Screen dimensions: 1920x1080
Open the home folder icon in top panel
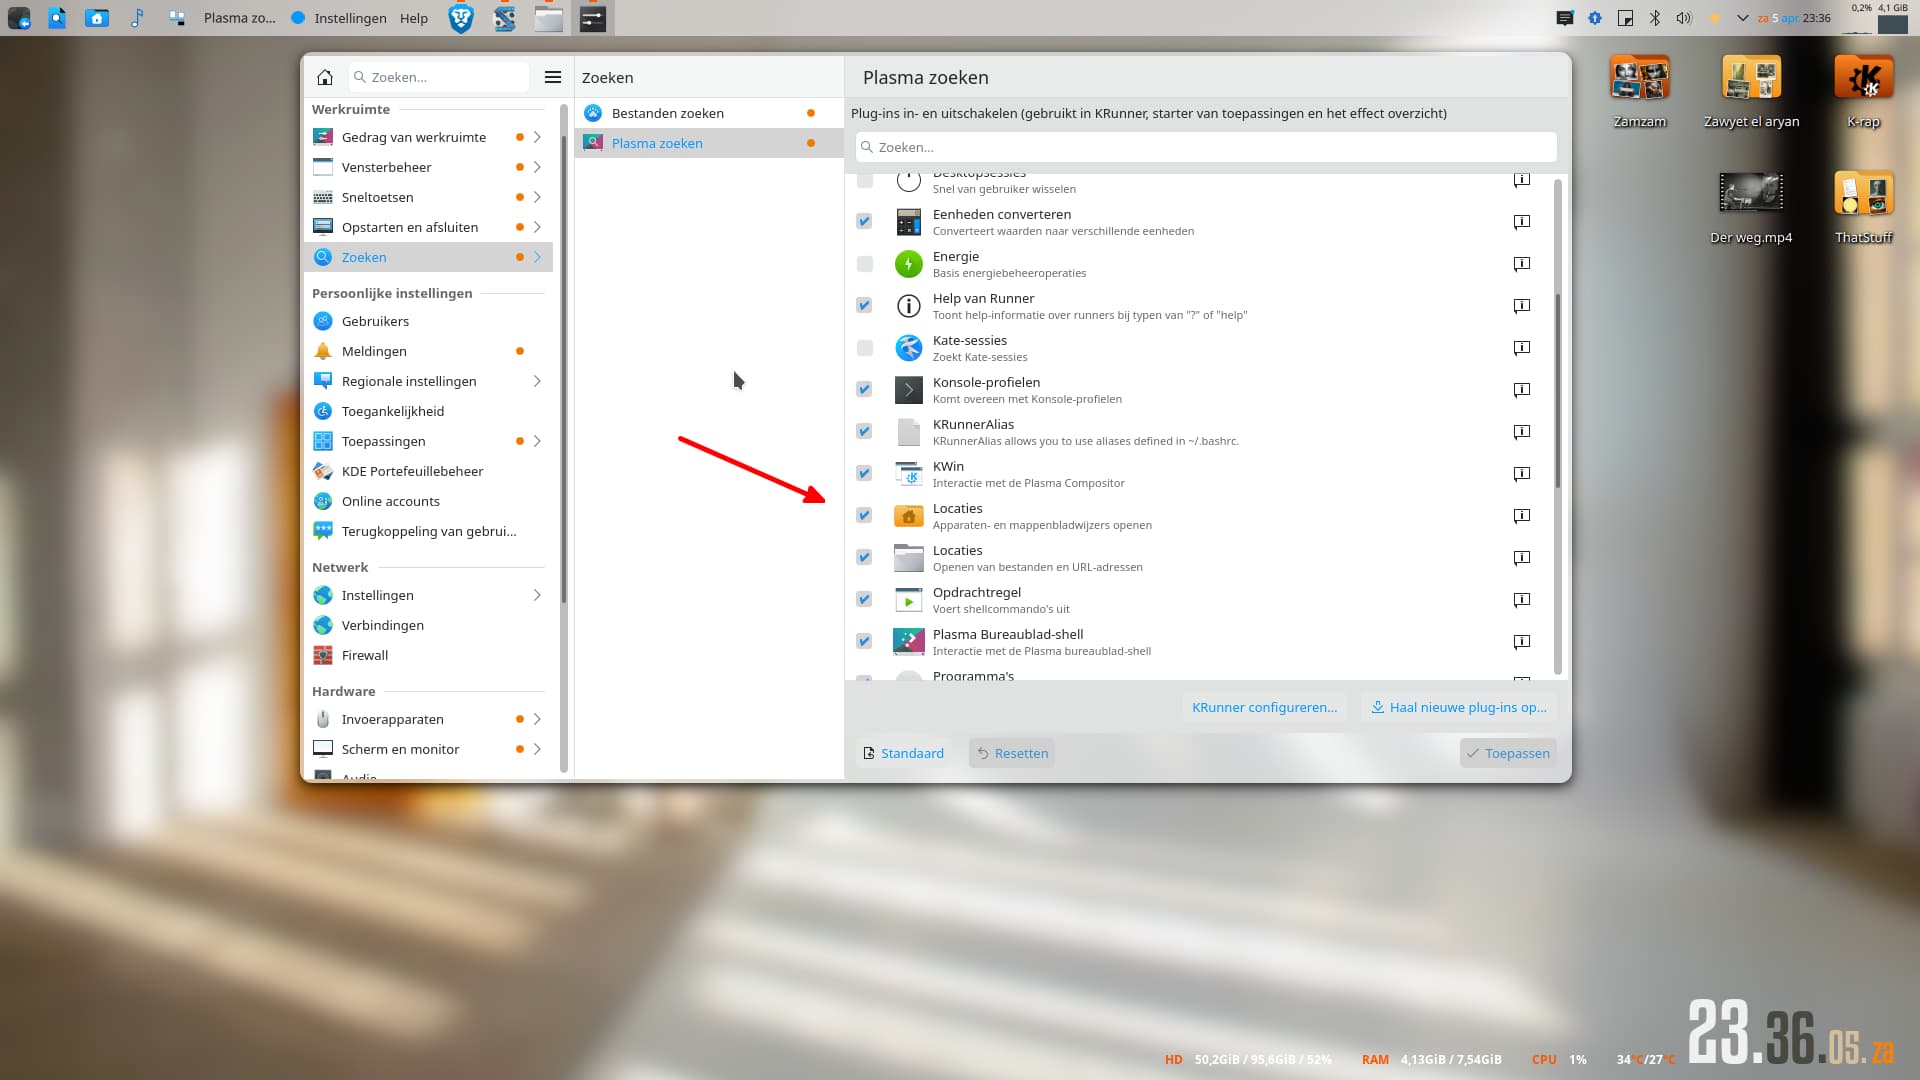[x=97, y=18]
